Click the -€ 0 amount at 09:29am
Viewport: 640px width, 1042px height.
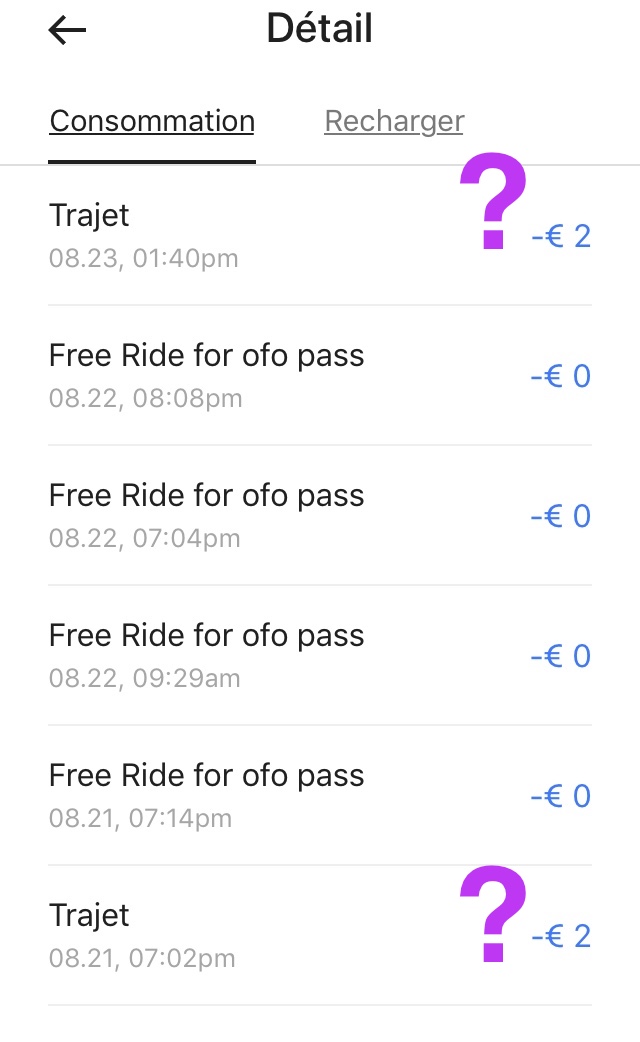point(561,656)
